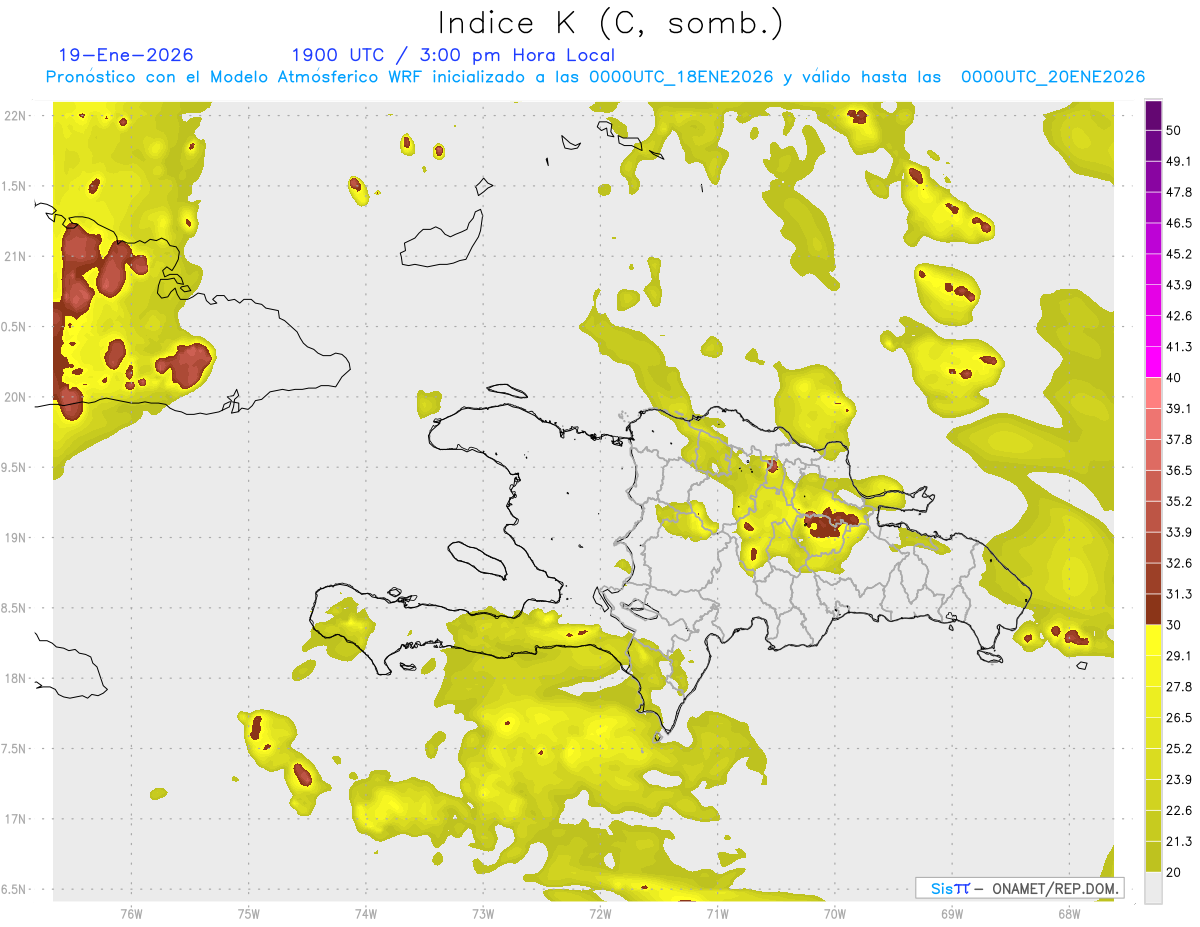Screen dimensions: 1200x927
Task: Pick the dark brown swatch between 30 and 31.3
Action: point(1153,609)
